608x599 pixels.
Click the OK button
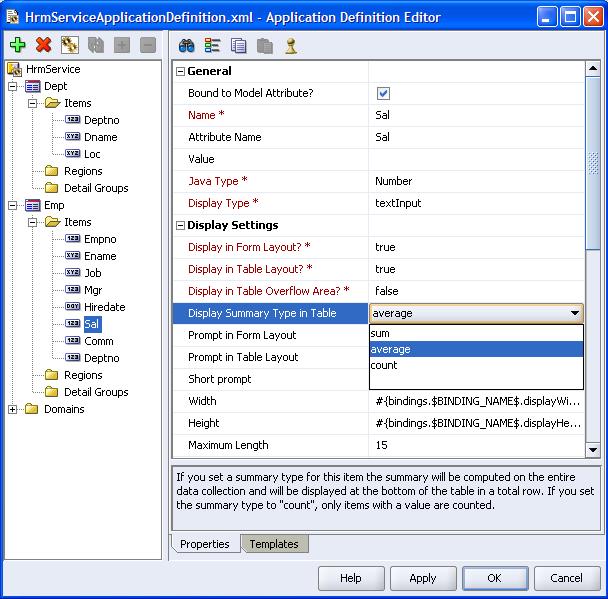point(494,578)
